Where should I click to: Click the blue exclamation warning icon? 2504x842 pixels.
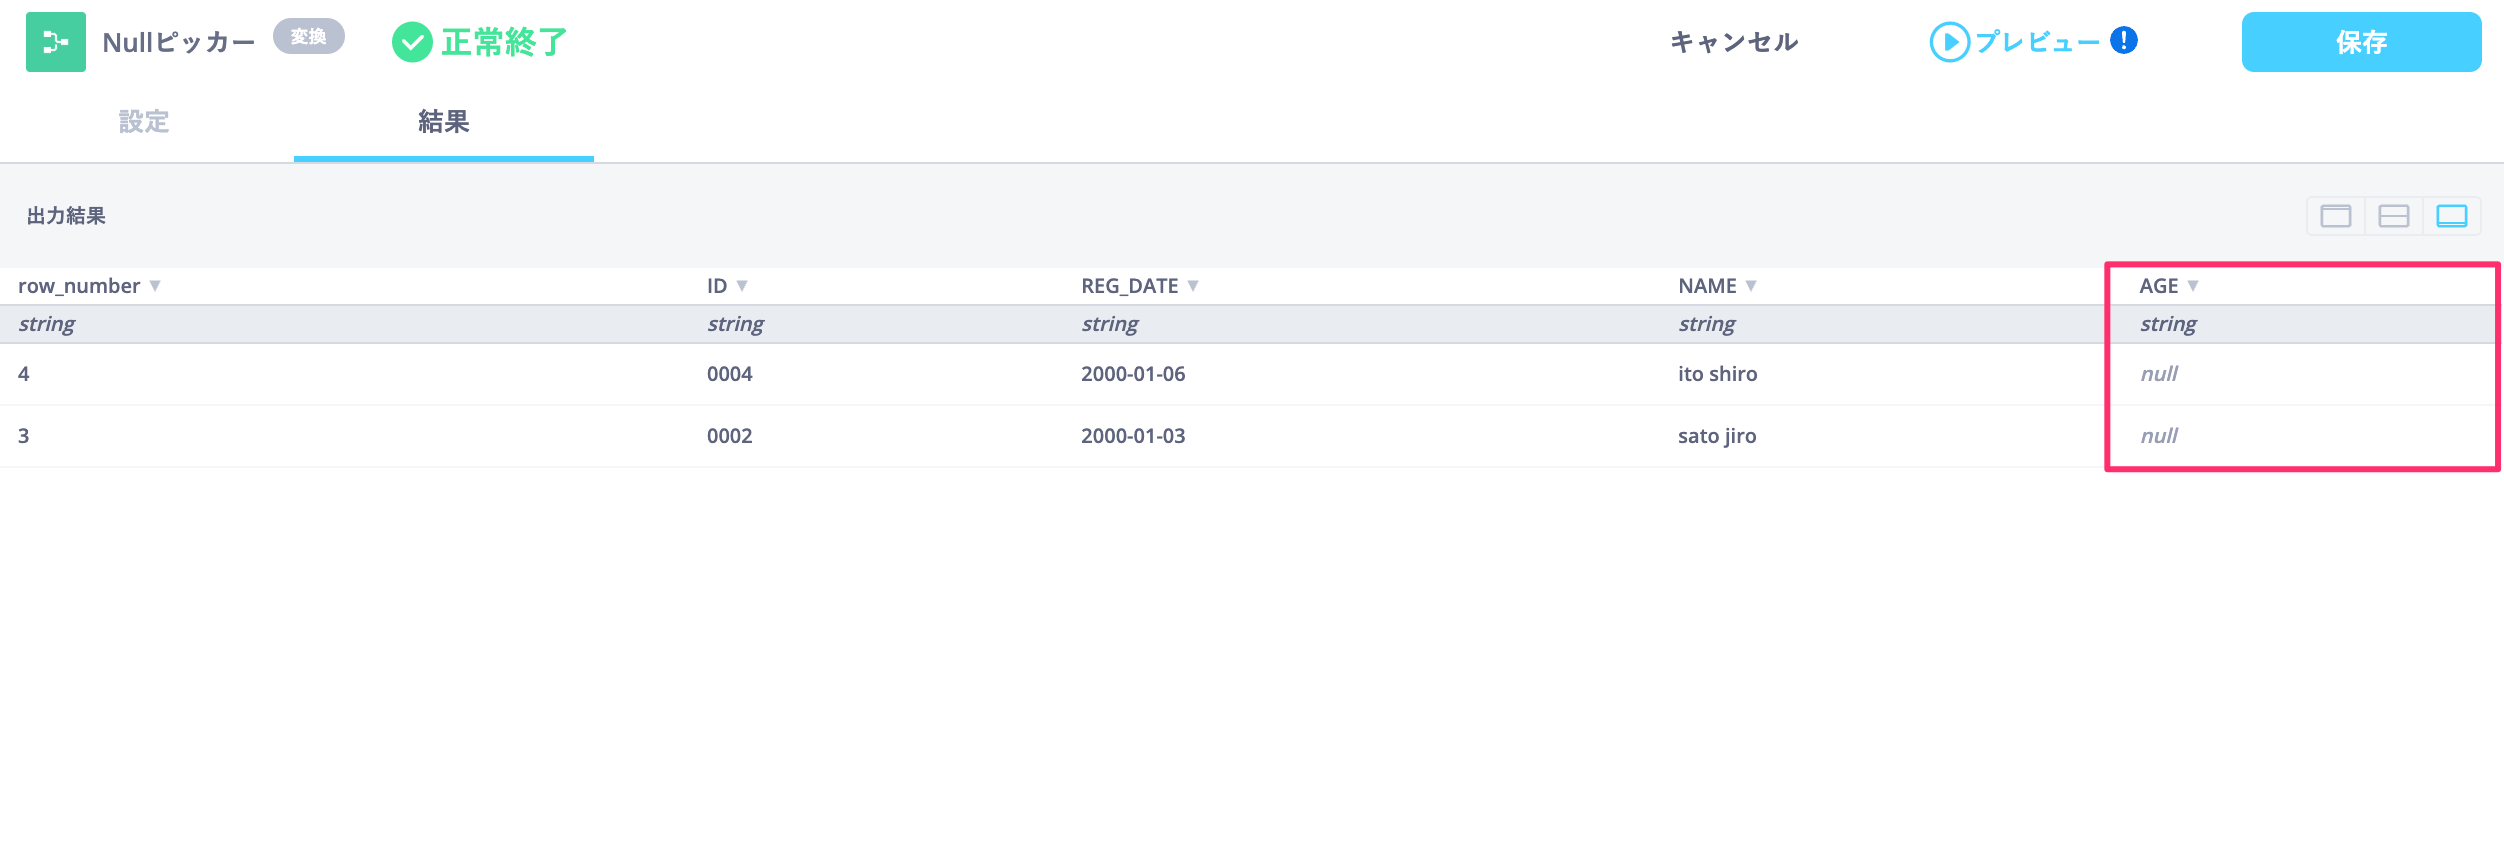click(2124, 41)
